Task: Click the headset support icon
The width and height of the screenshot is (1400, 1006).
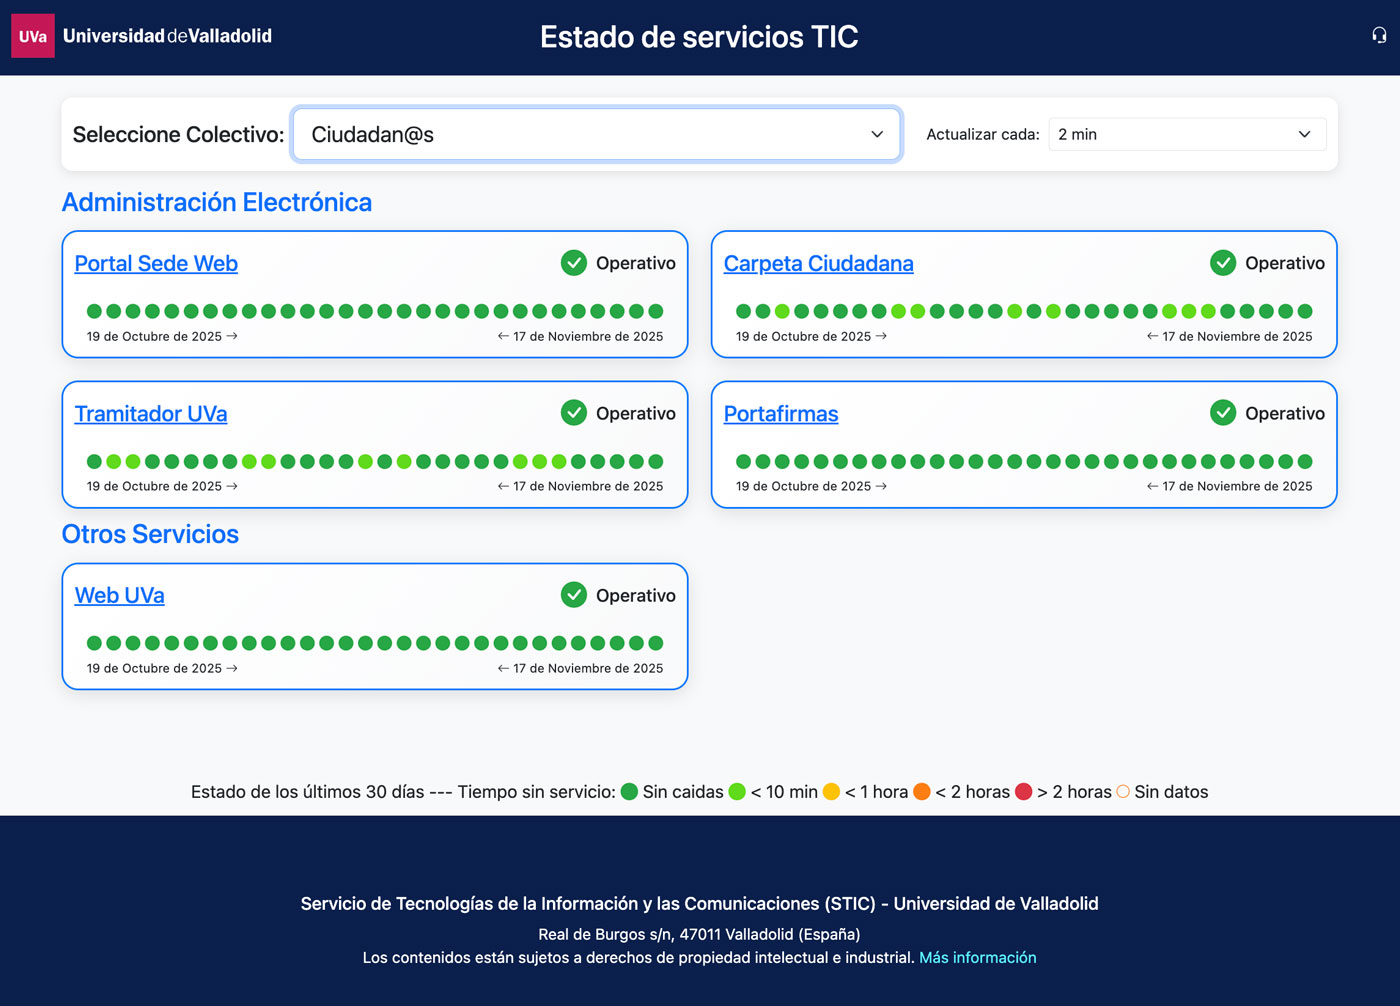Action: [x=1379, y=36]
